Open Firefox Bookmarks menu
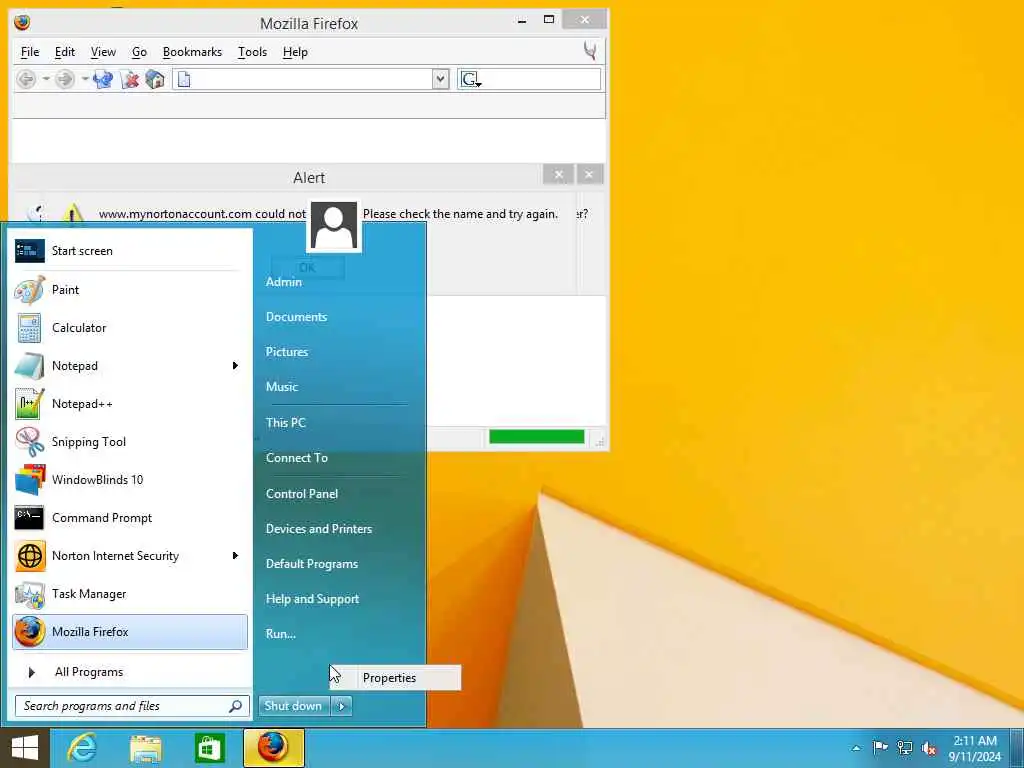Screen dimensions: 1024x768 (x=192, y=52)
